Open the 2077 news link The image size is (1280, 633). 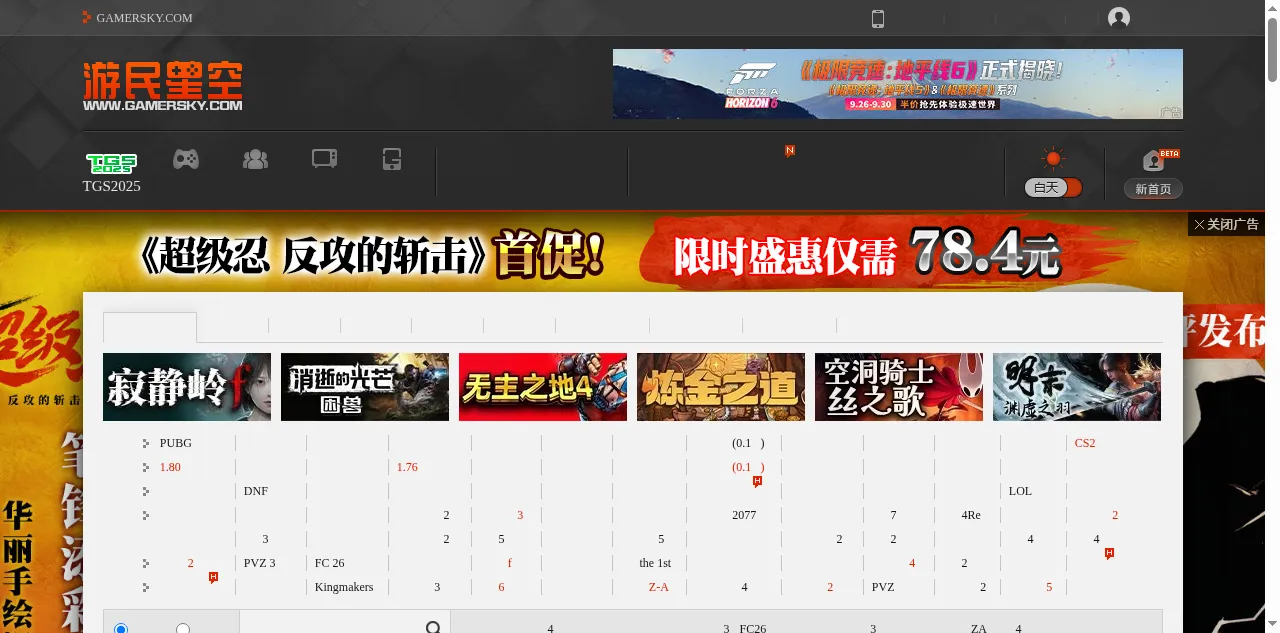744,515
